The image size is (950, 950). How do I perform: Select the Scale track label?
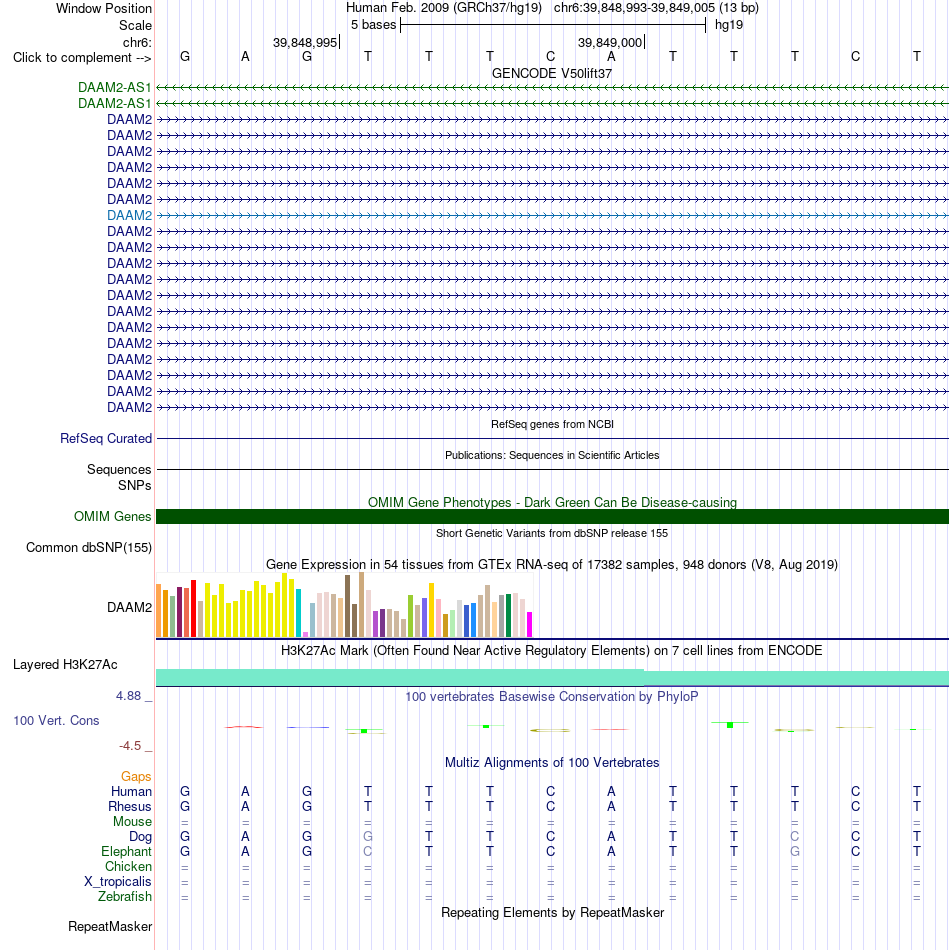[x=135, y=25]
